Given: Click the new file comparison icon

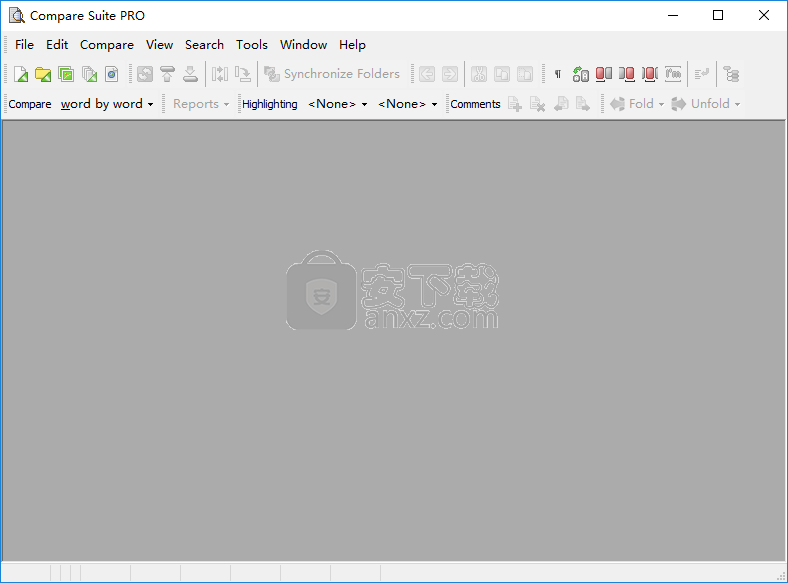Looking at the screenshot, I should 21,74.
